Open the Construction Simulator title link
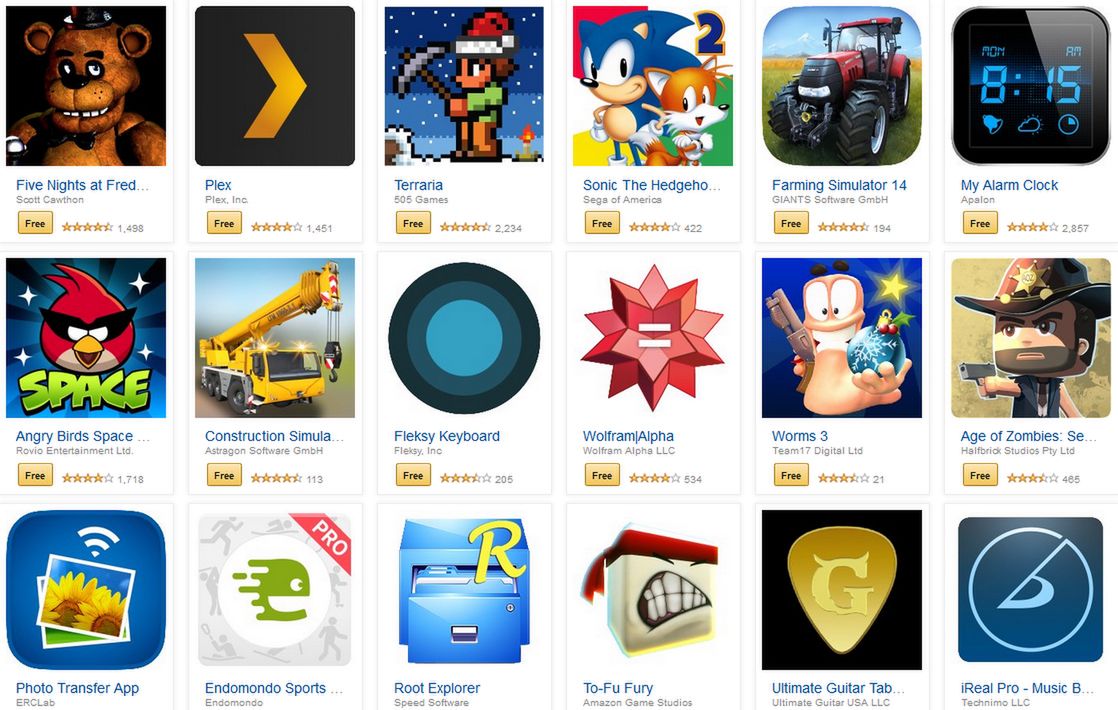 pyautogui.click(x=275, y=436)
